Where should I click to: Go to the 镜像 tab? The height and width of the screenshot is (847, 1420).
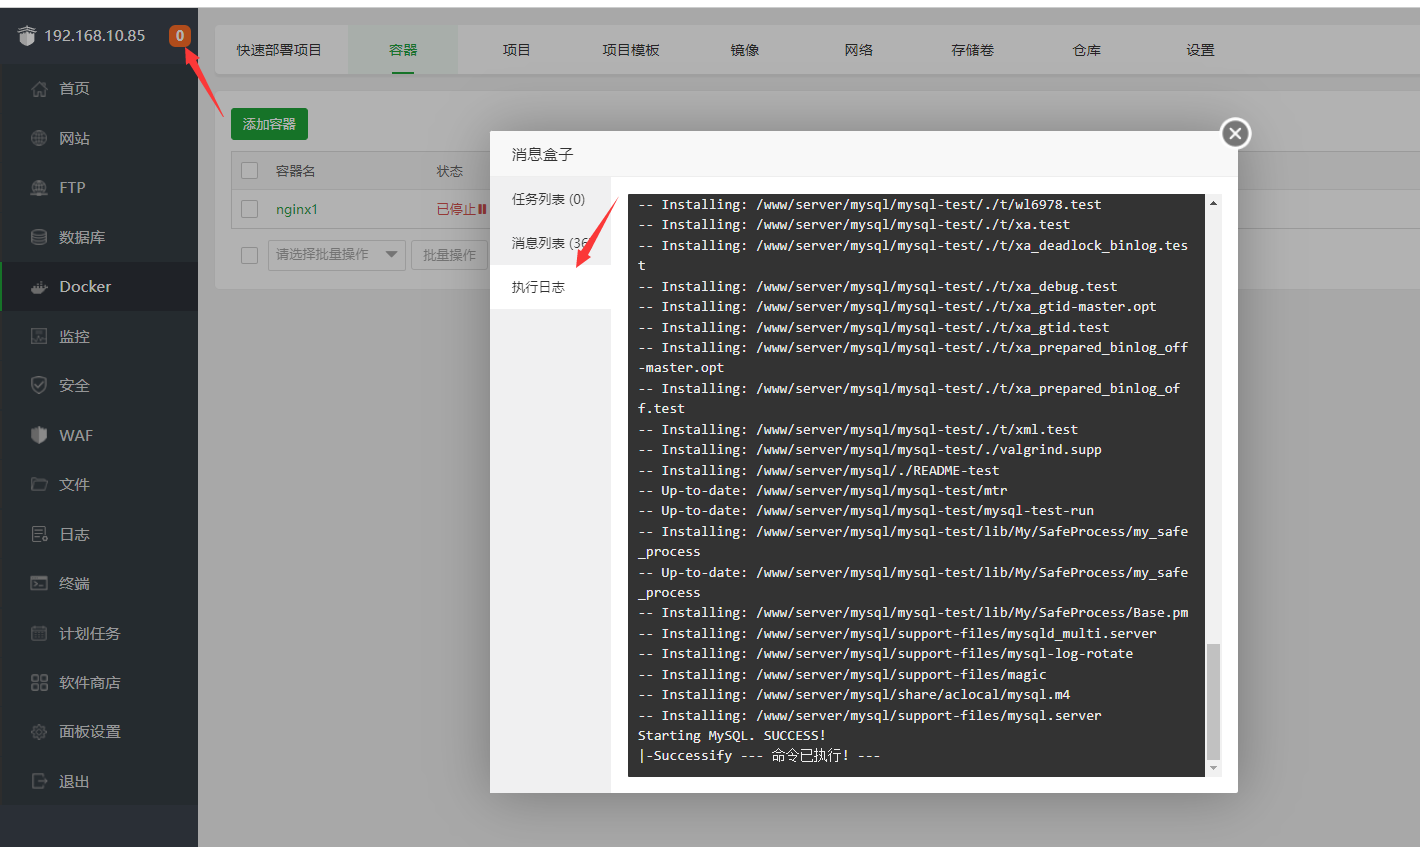745,50
